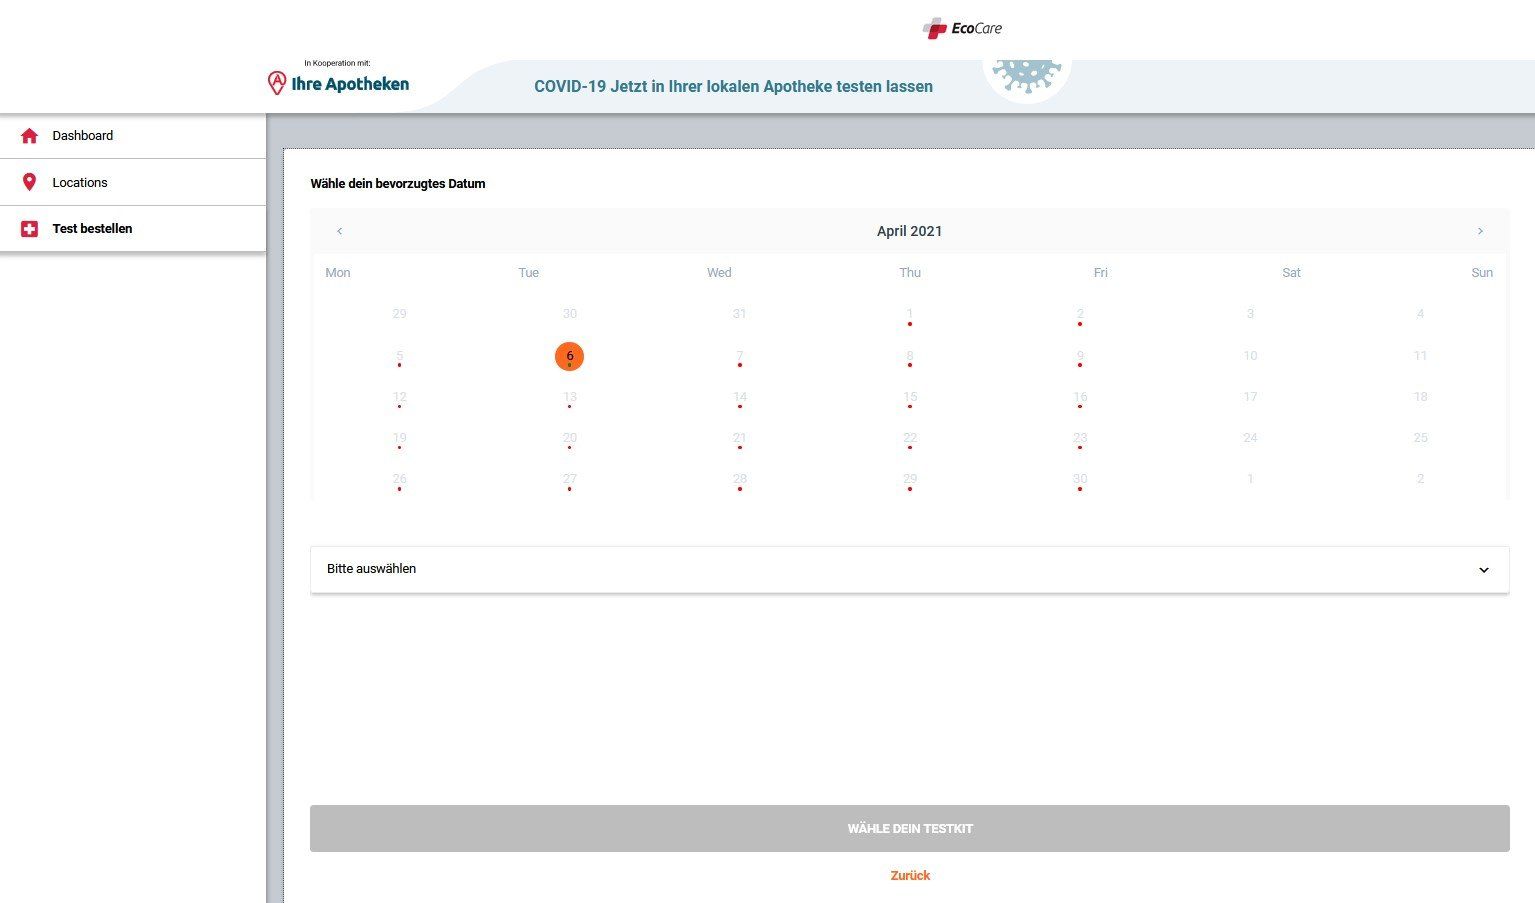Pick date 25 in the calendar
Screen dimensions: 1535x903
1420,438
